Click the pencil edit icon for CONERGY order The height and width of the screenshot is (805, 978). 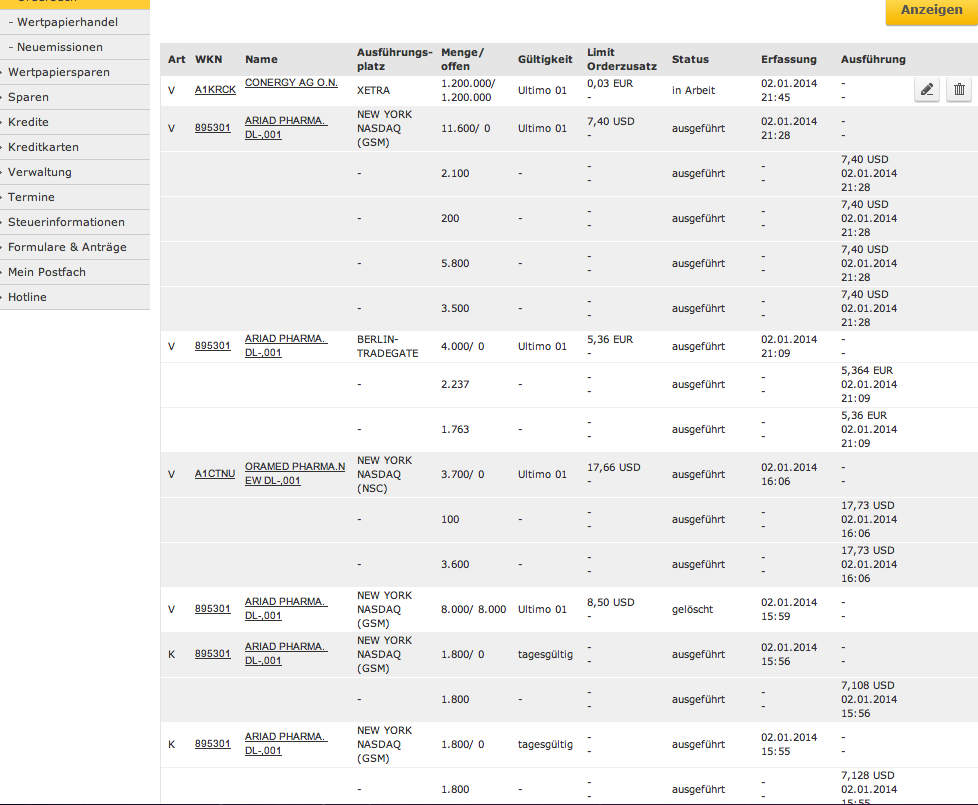pyautogui.click(x=927, y=90)
